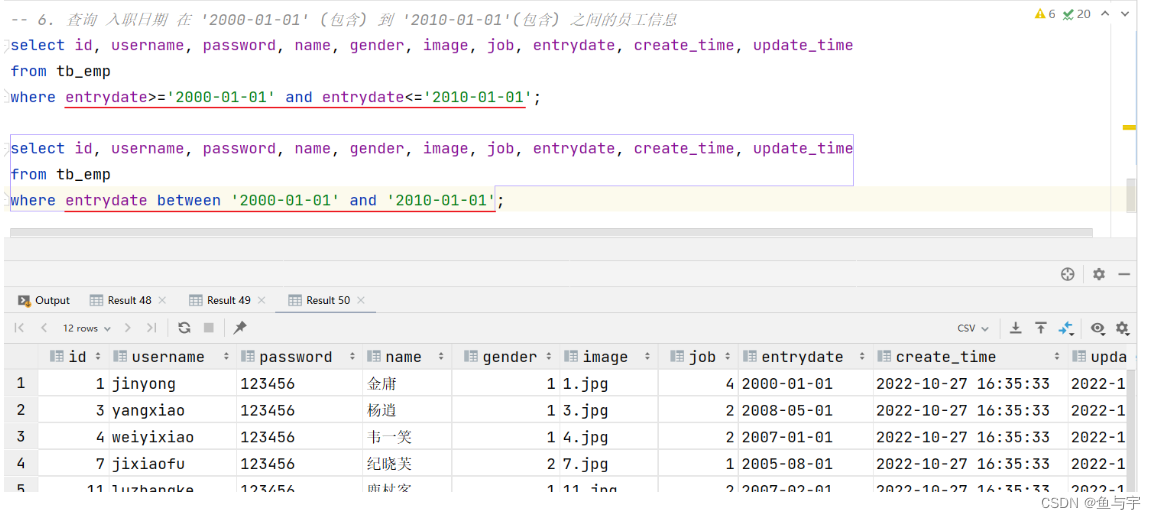Click the first 'from tb_emp' line in editor
The image size is (1156, 519).
point(60,71)
